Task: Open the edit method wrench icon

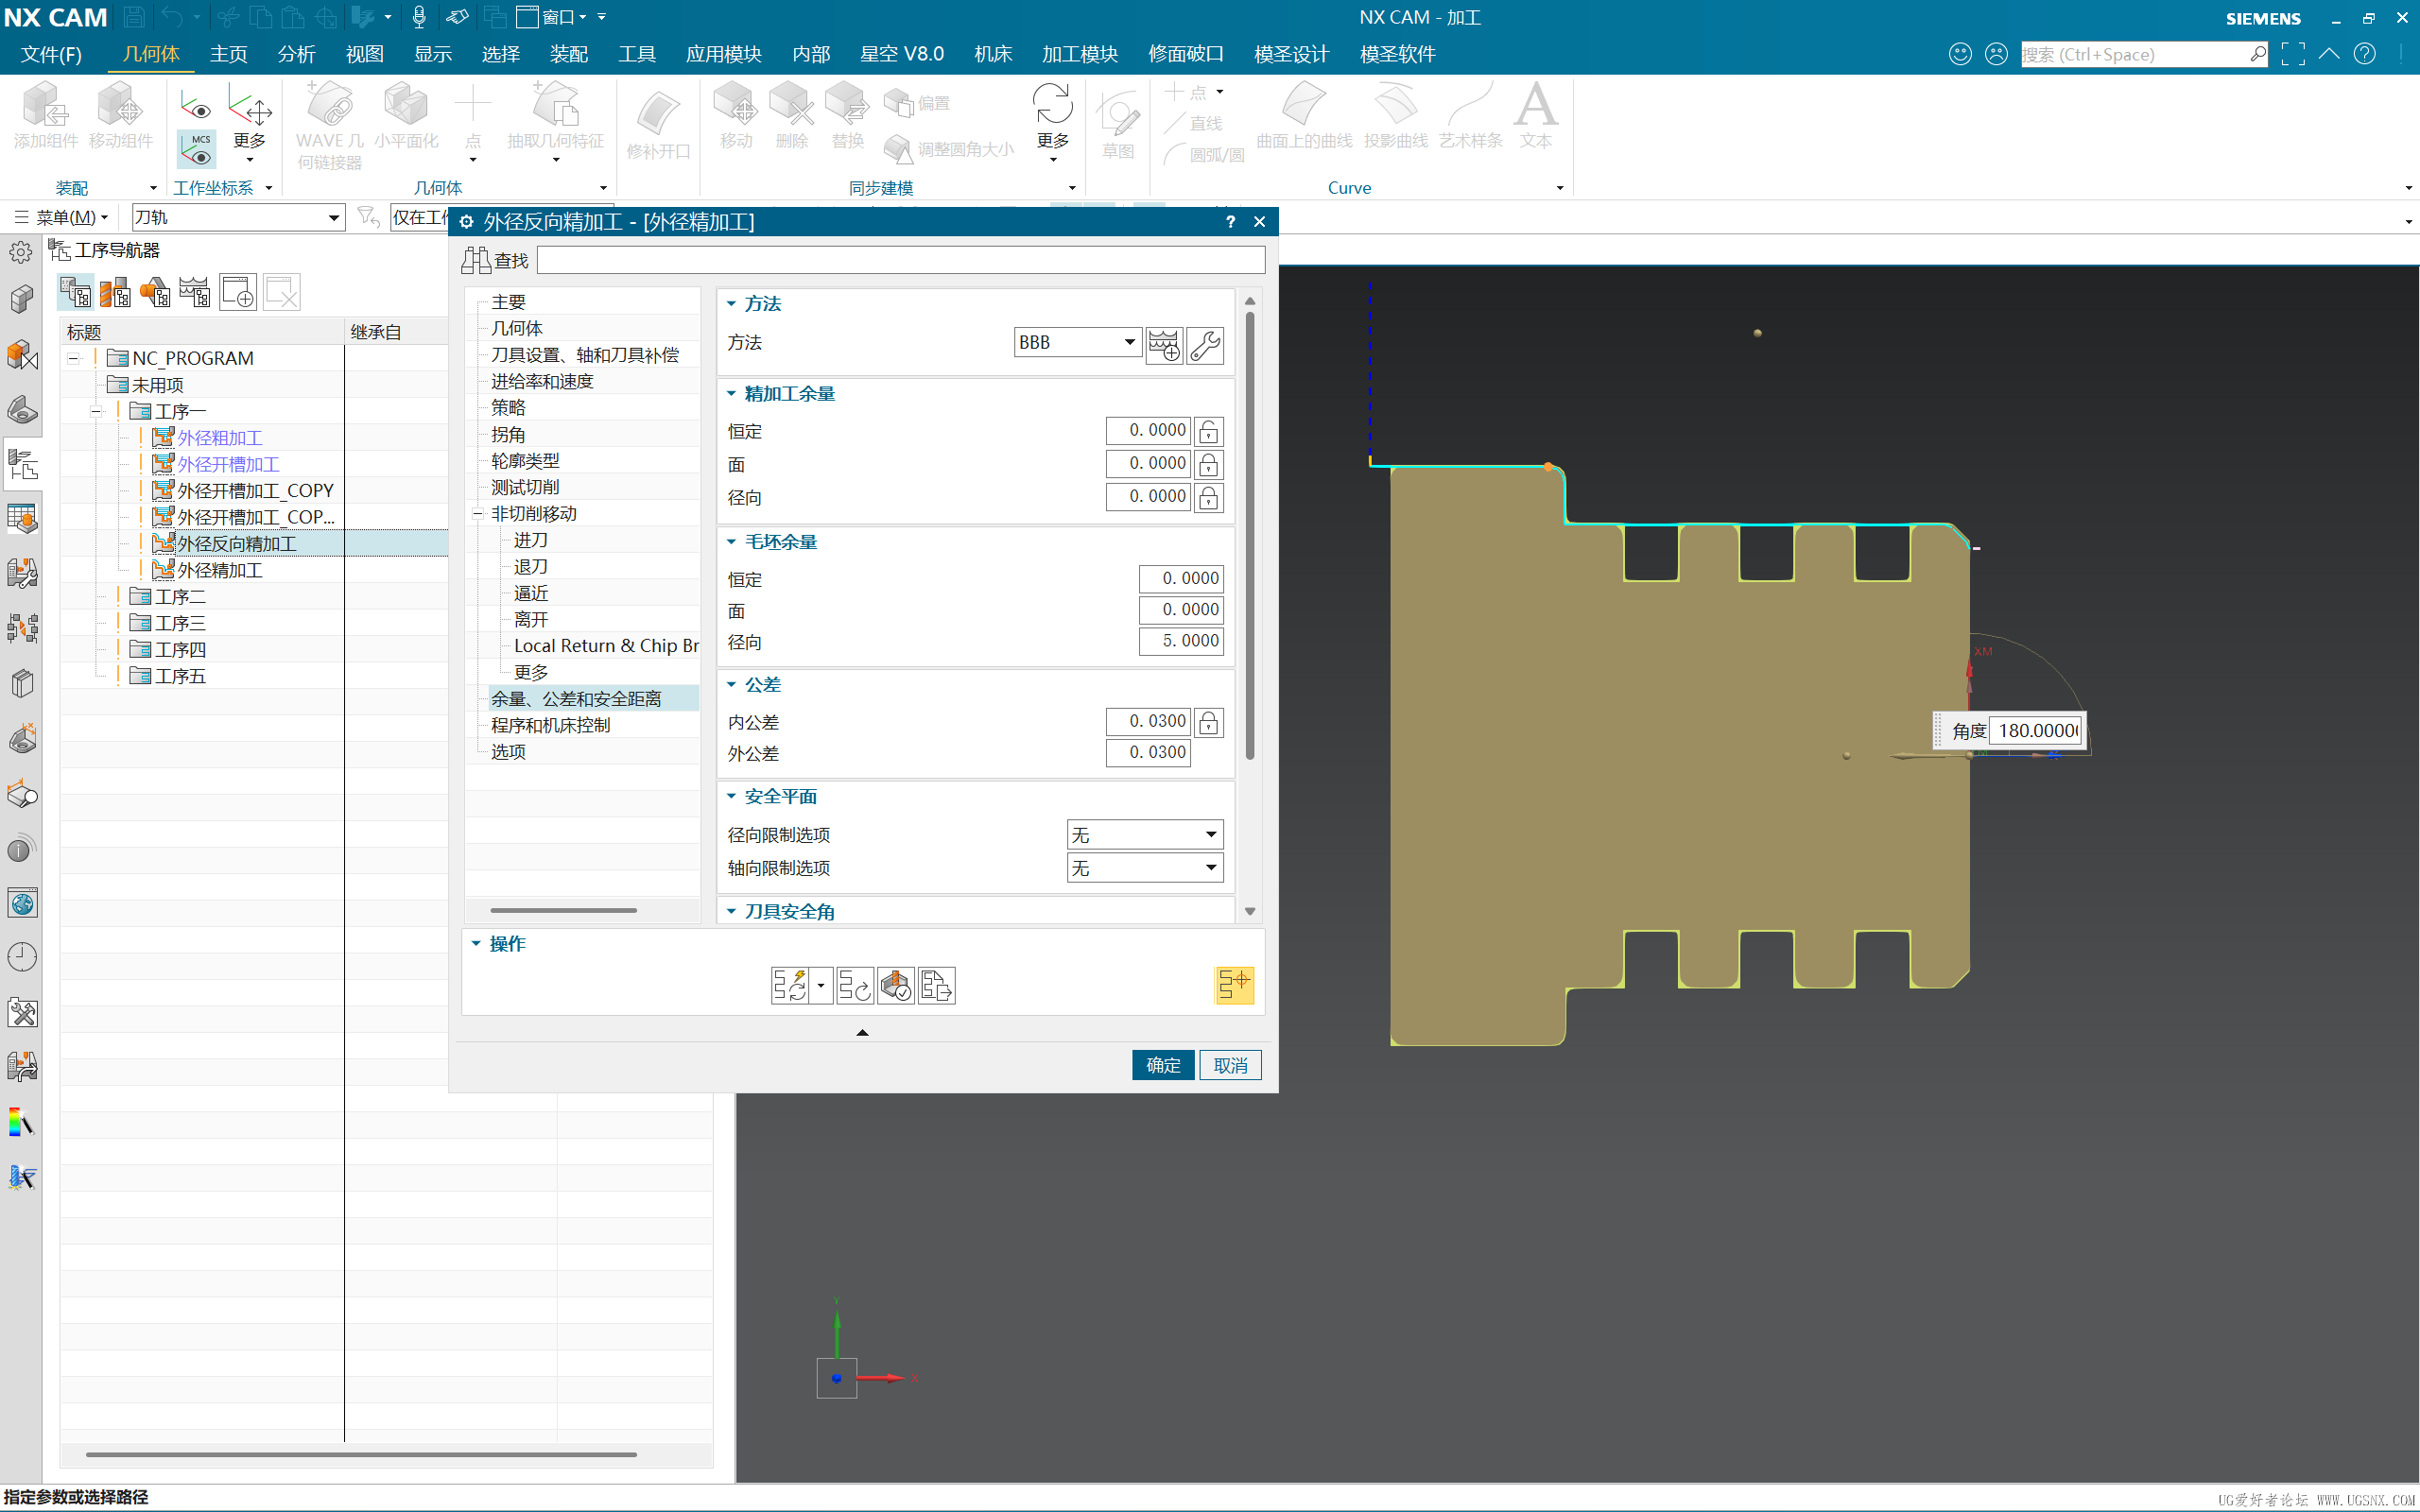Action: pos(1205,345)
